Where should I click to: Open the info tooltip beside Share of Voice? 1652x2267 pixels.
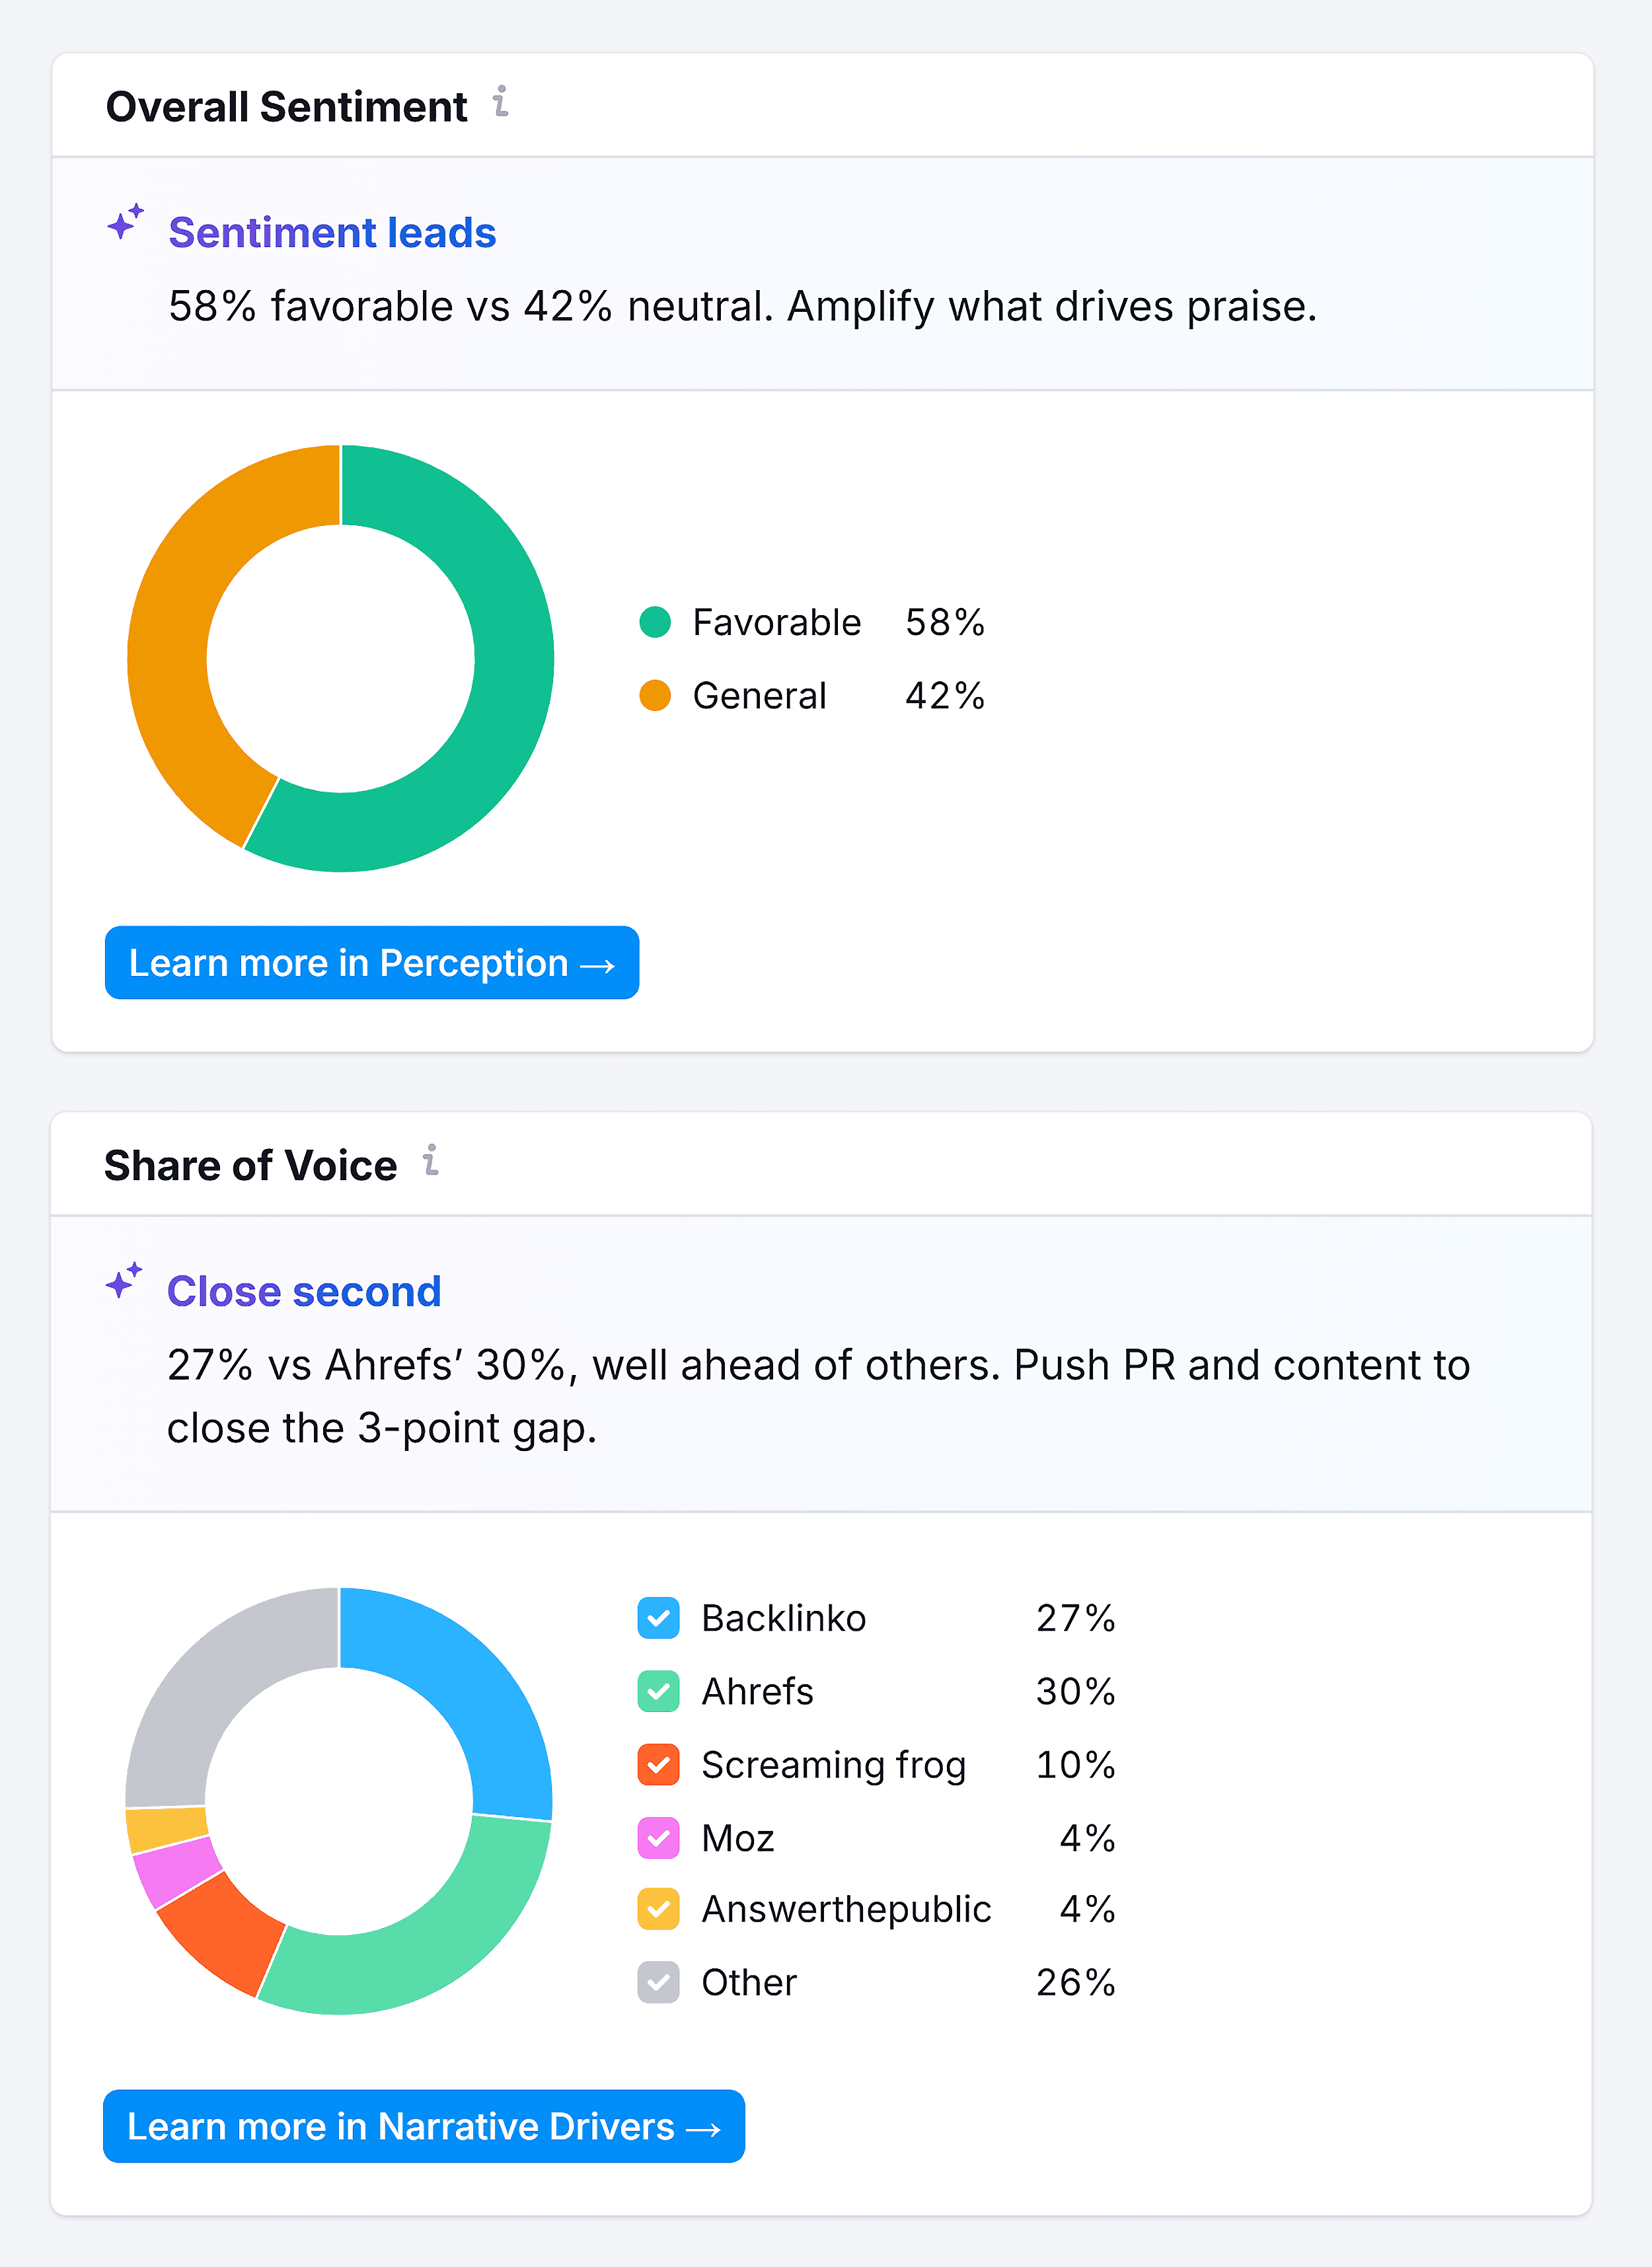tap(430, 1161)
